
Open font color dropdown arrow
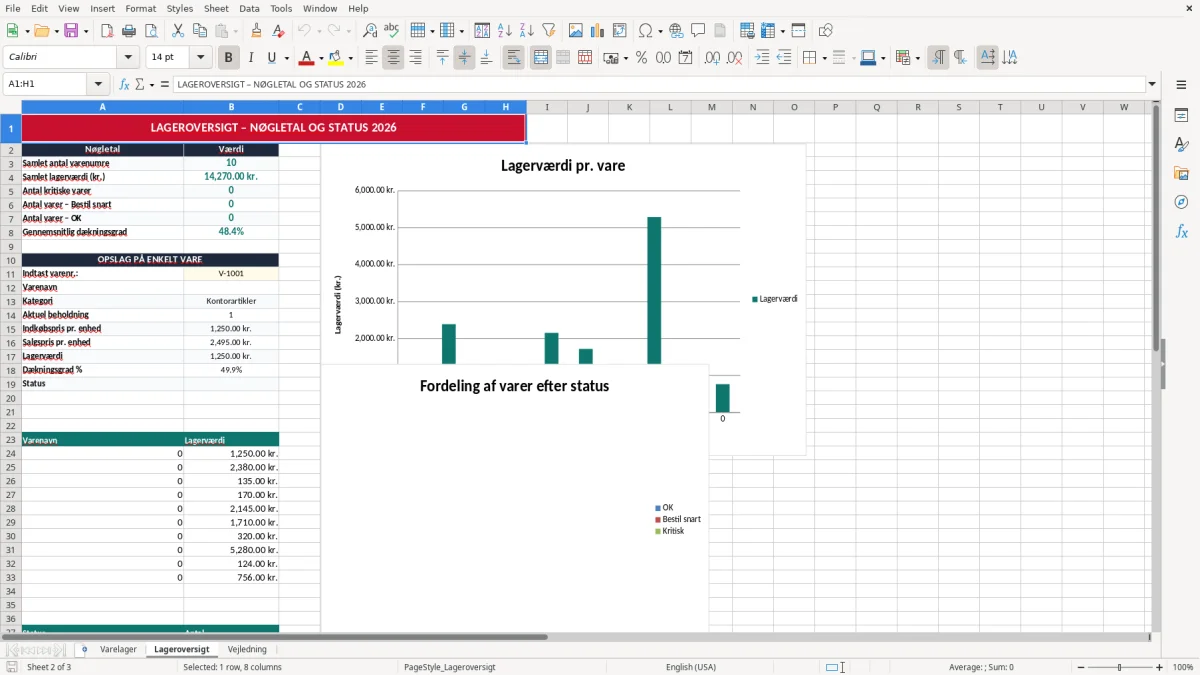coord(321,58)
